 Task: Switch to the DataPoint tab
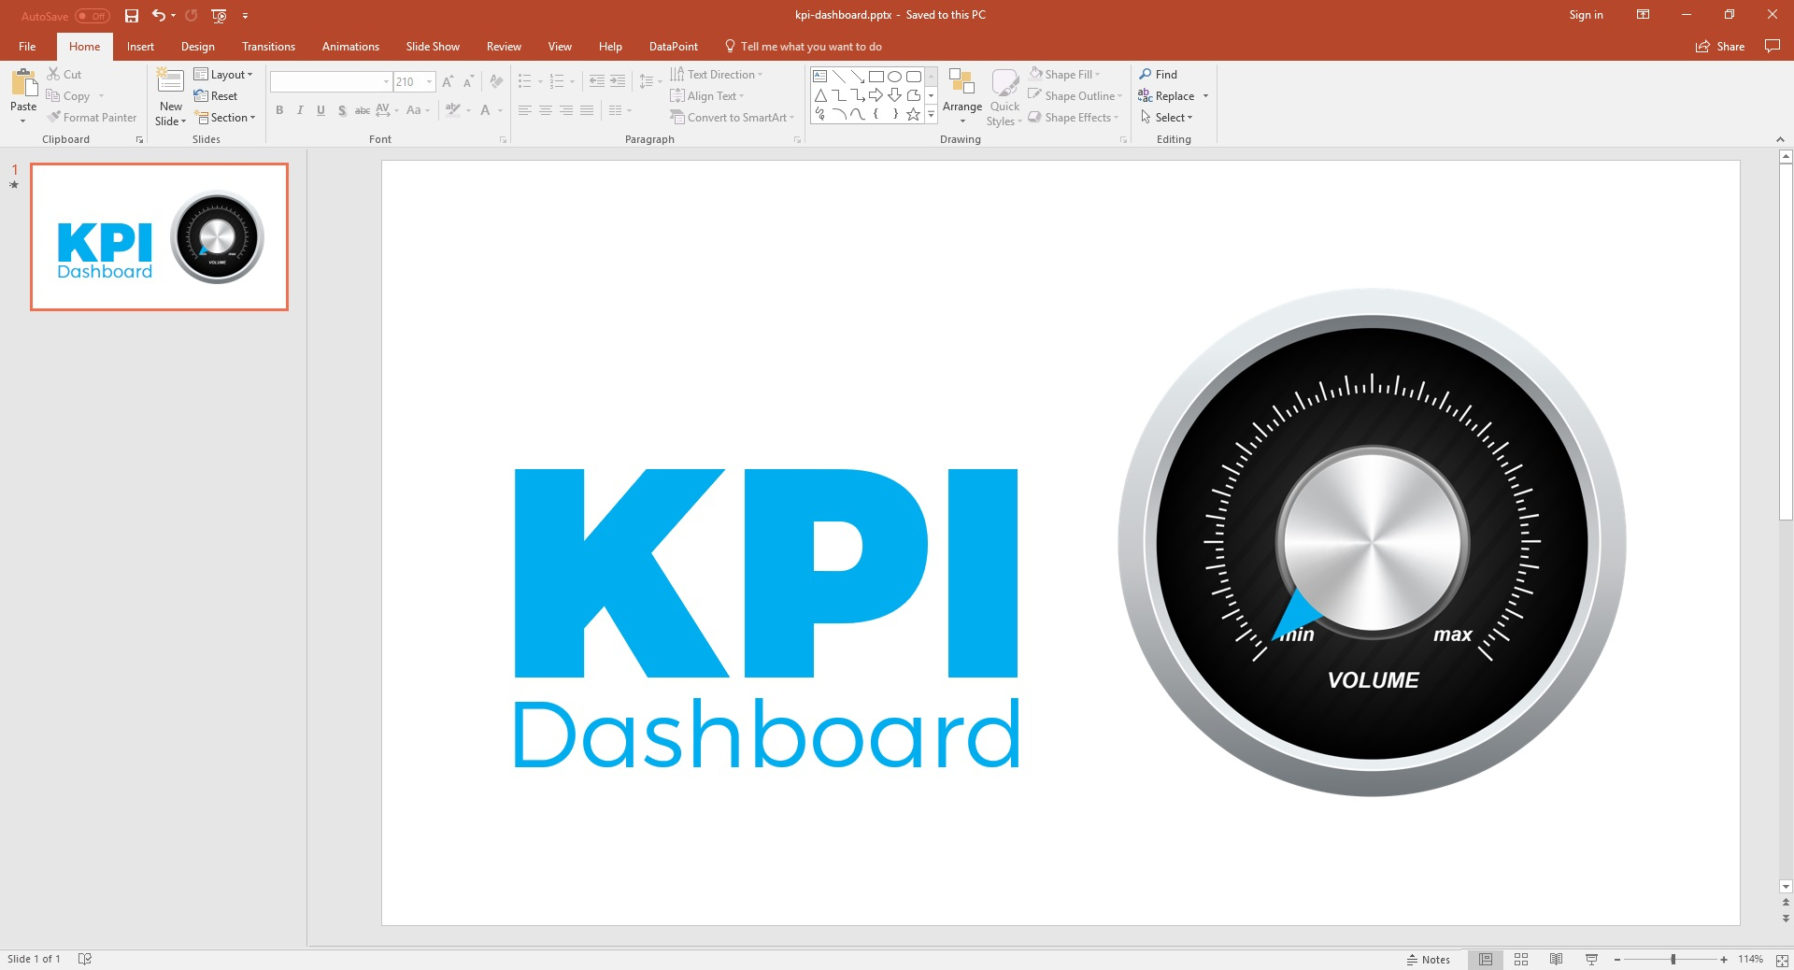point(672,46)
